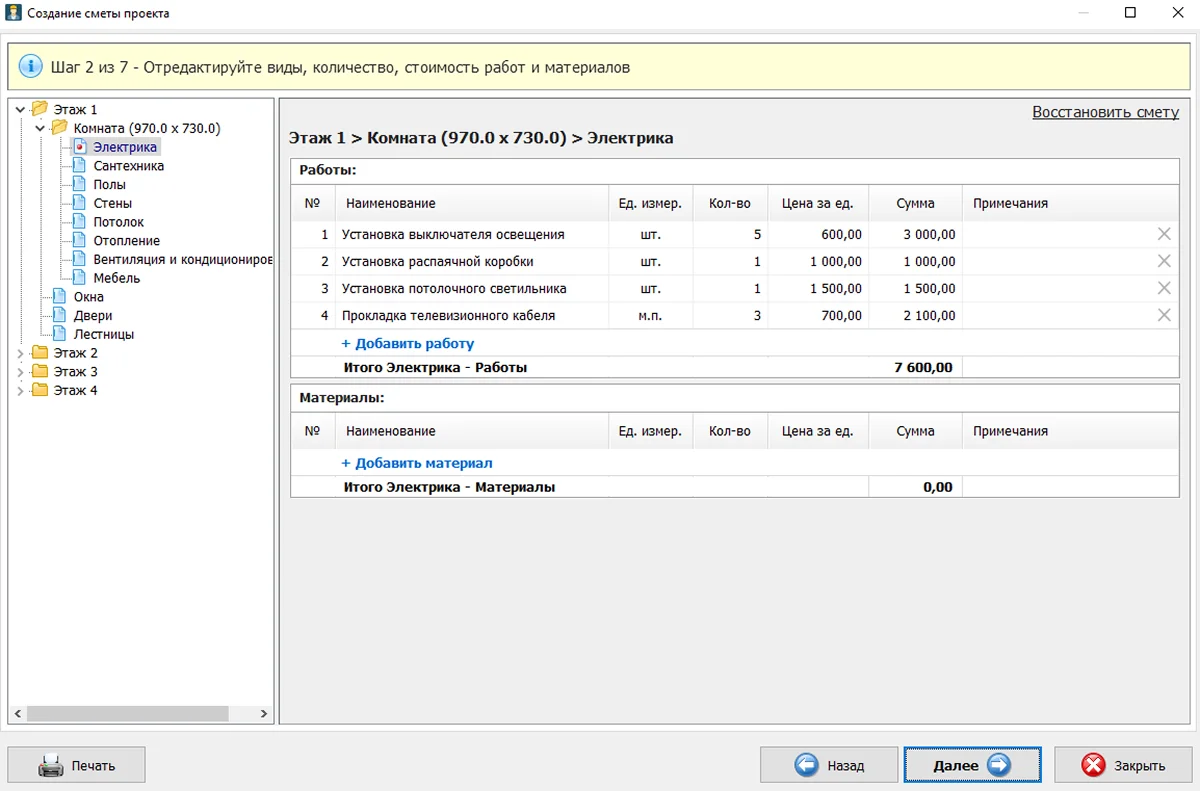The image size is (1200, 791).
Task: Remove the television cable row
Action: click(x=1164, y=315)
